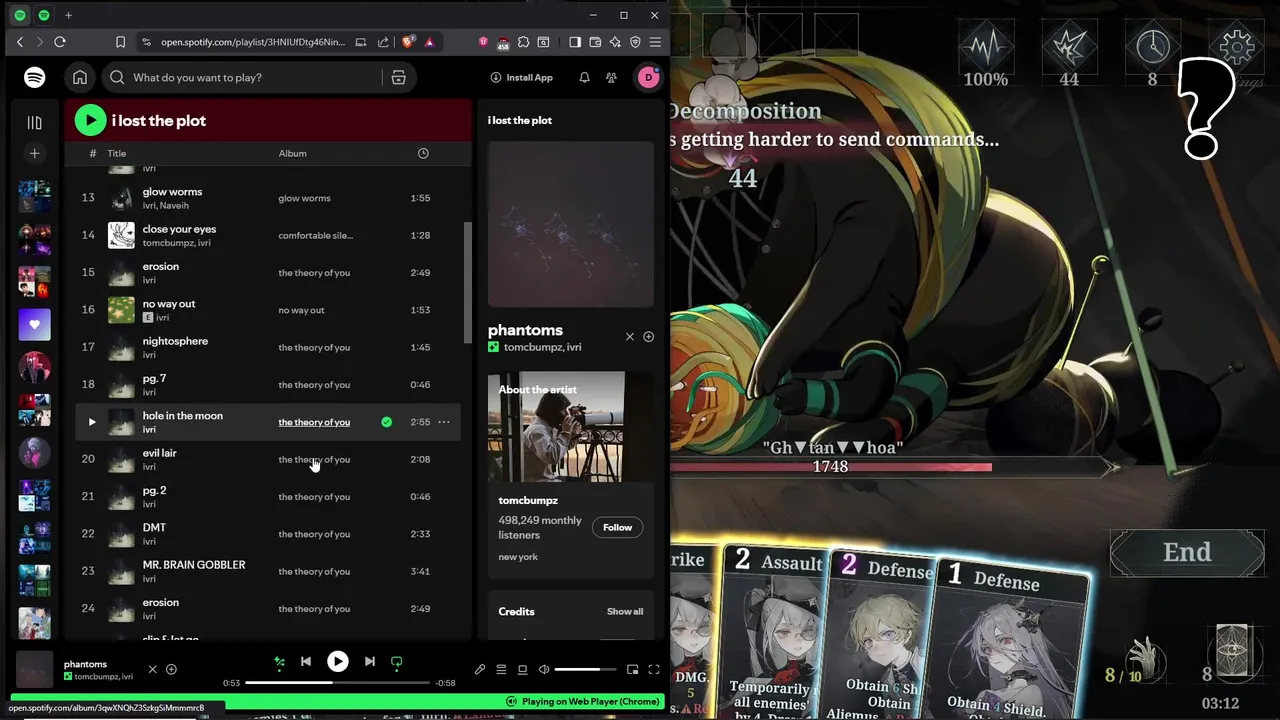Open Connect to a device icon

[522, 669]
